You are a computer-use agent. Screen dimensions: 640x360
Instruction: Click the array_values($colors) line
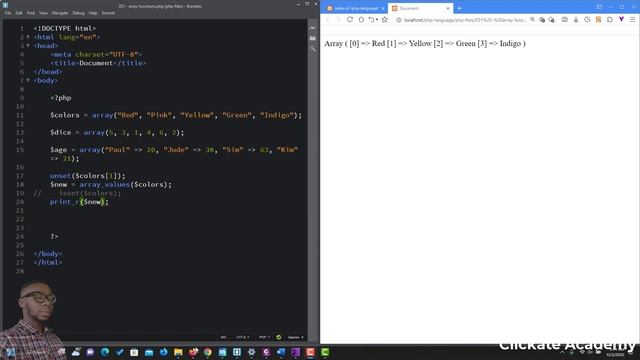pos(111,184)
